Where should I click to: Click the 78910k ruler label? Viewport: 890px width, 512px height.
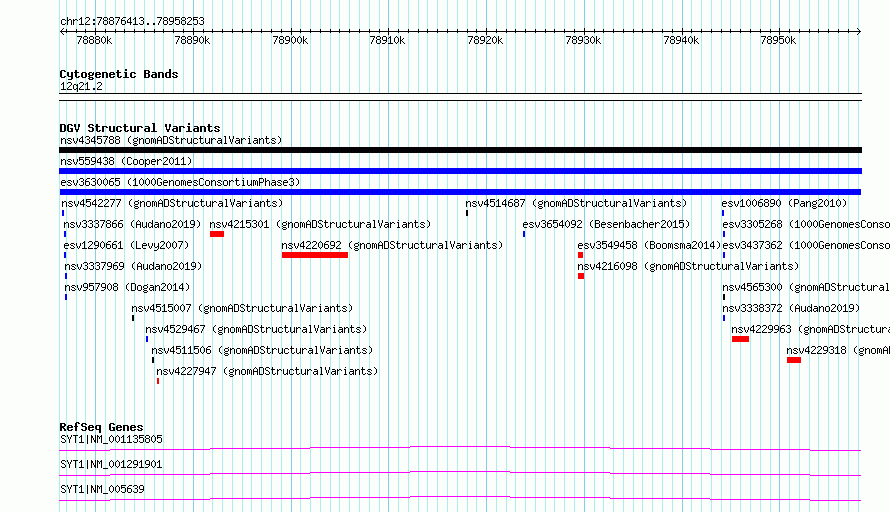tap(387, 40)
